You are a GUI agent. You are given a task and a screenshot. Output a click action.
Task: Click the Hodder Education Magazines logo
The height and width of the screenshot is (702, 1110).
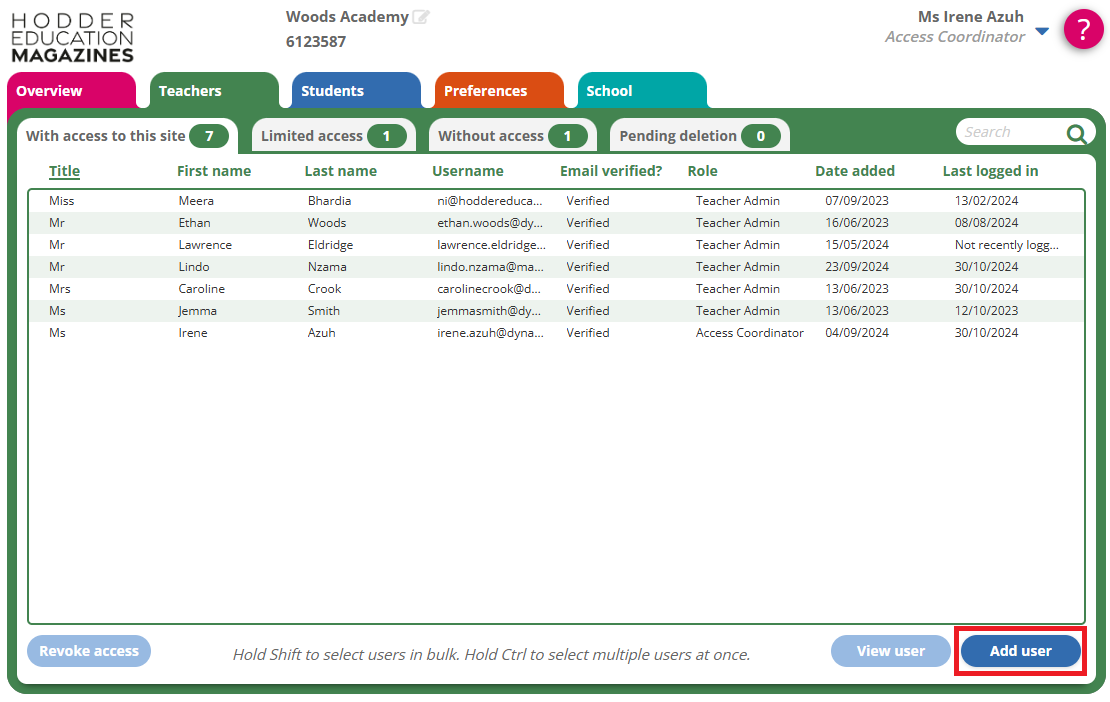73,38
